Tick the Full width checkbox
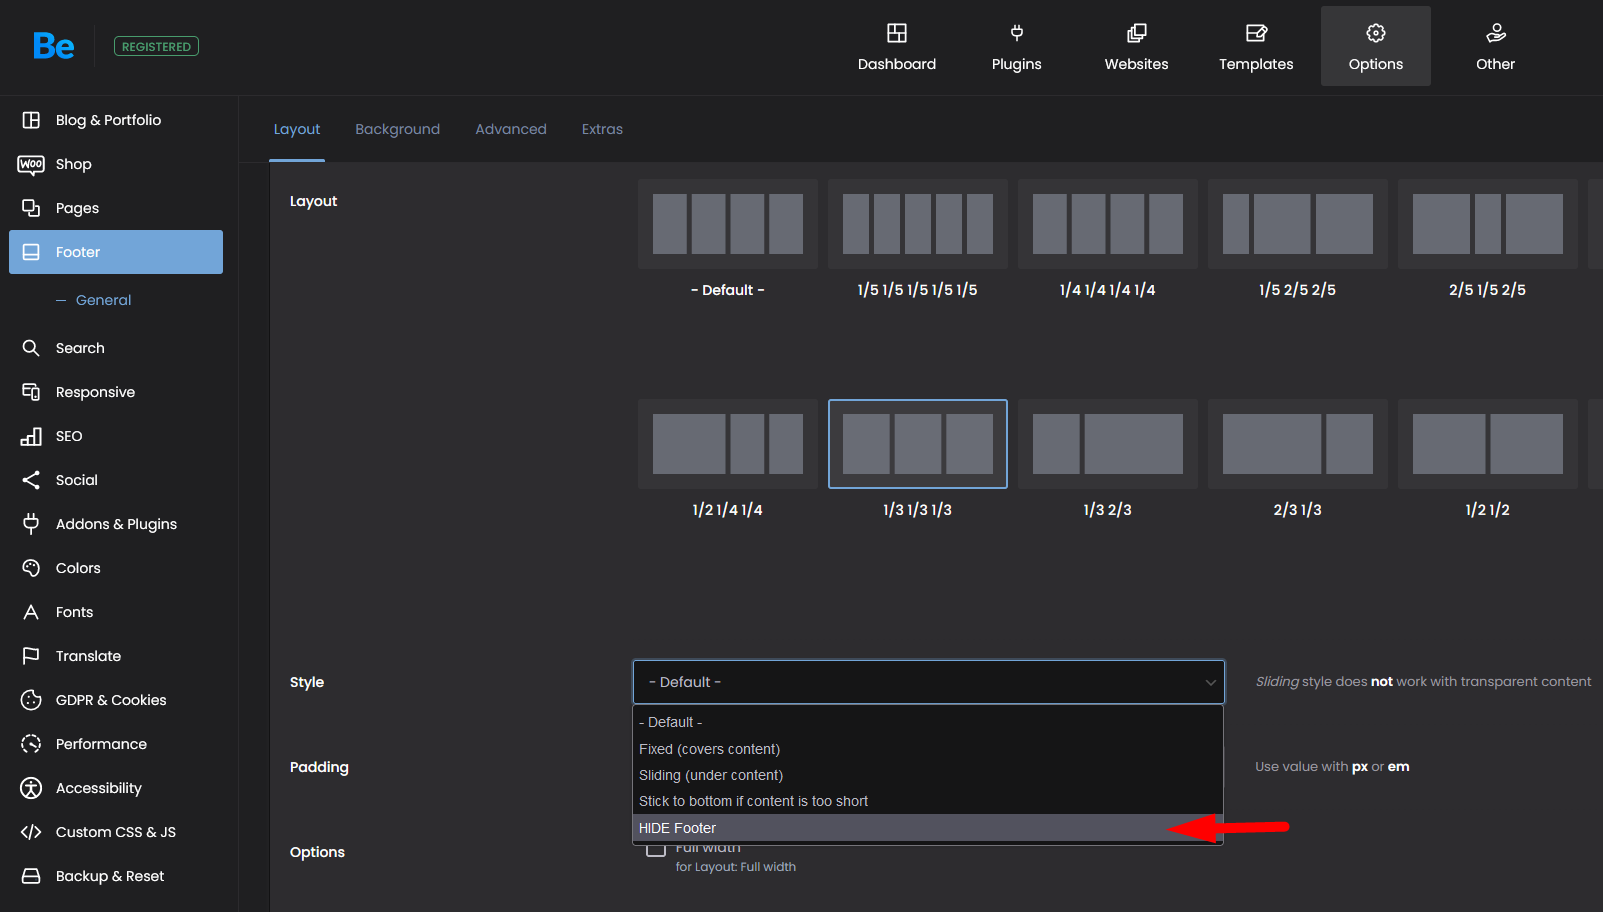Screen dimensions: 1603x912 656,850
